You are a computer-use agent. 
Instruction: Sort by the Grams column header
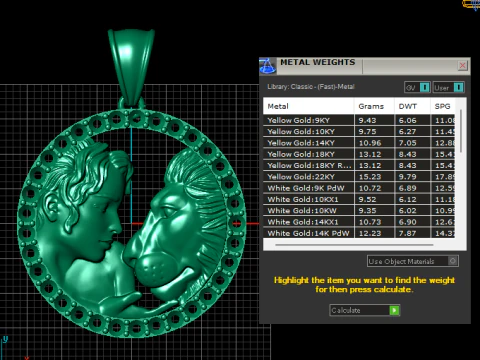(x=374, y=106)
